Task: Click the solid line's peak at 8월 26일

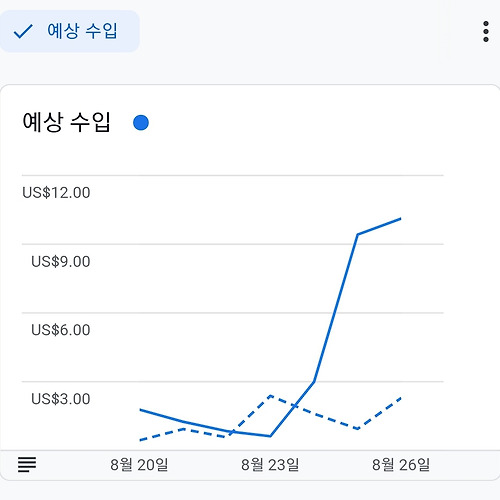Action: [x=401, y=219]
